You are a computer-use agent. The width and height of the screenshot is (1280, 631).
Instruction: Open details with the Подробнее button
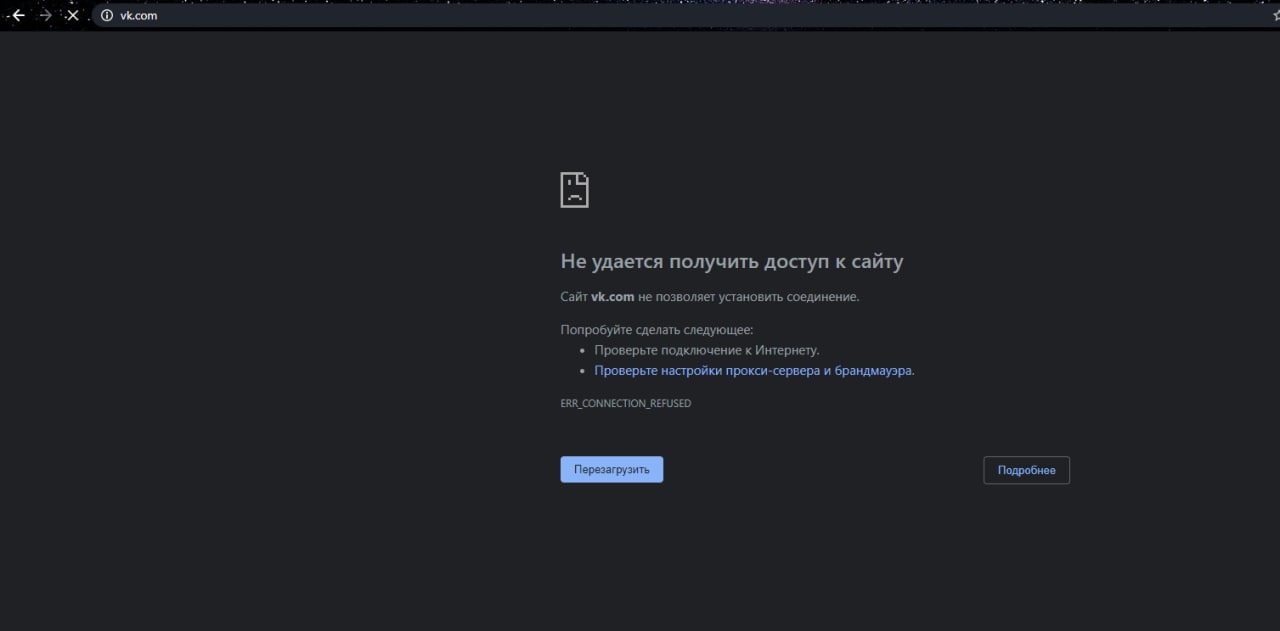pos(1026,470)
